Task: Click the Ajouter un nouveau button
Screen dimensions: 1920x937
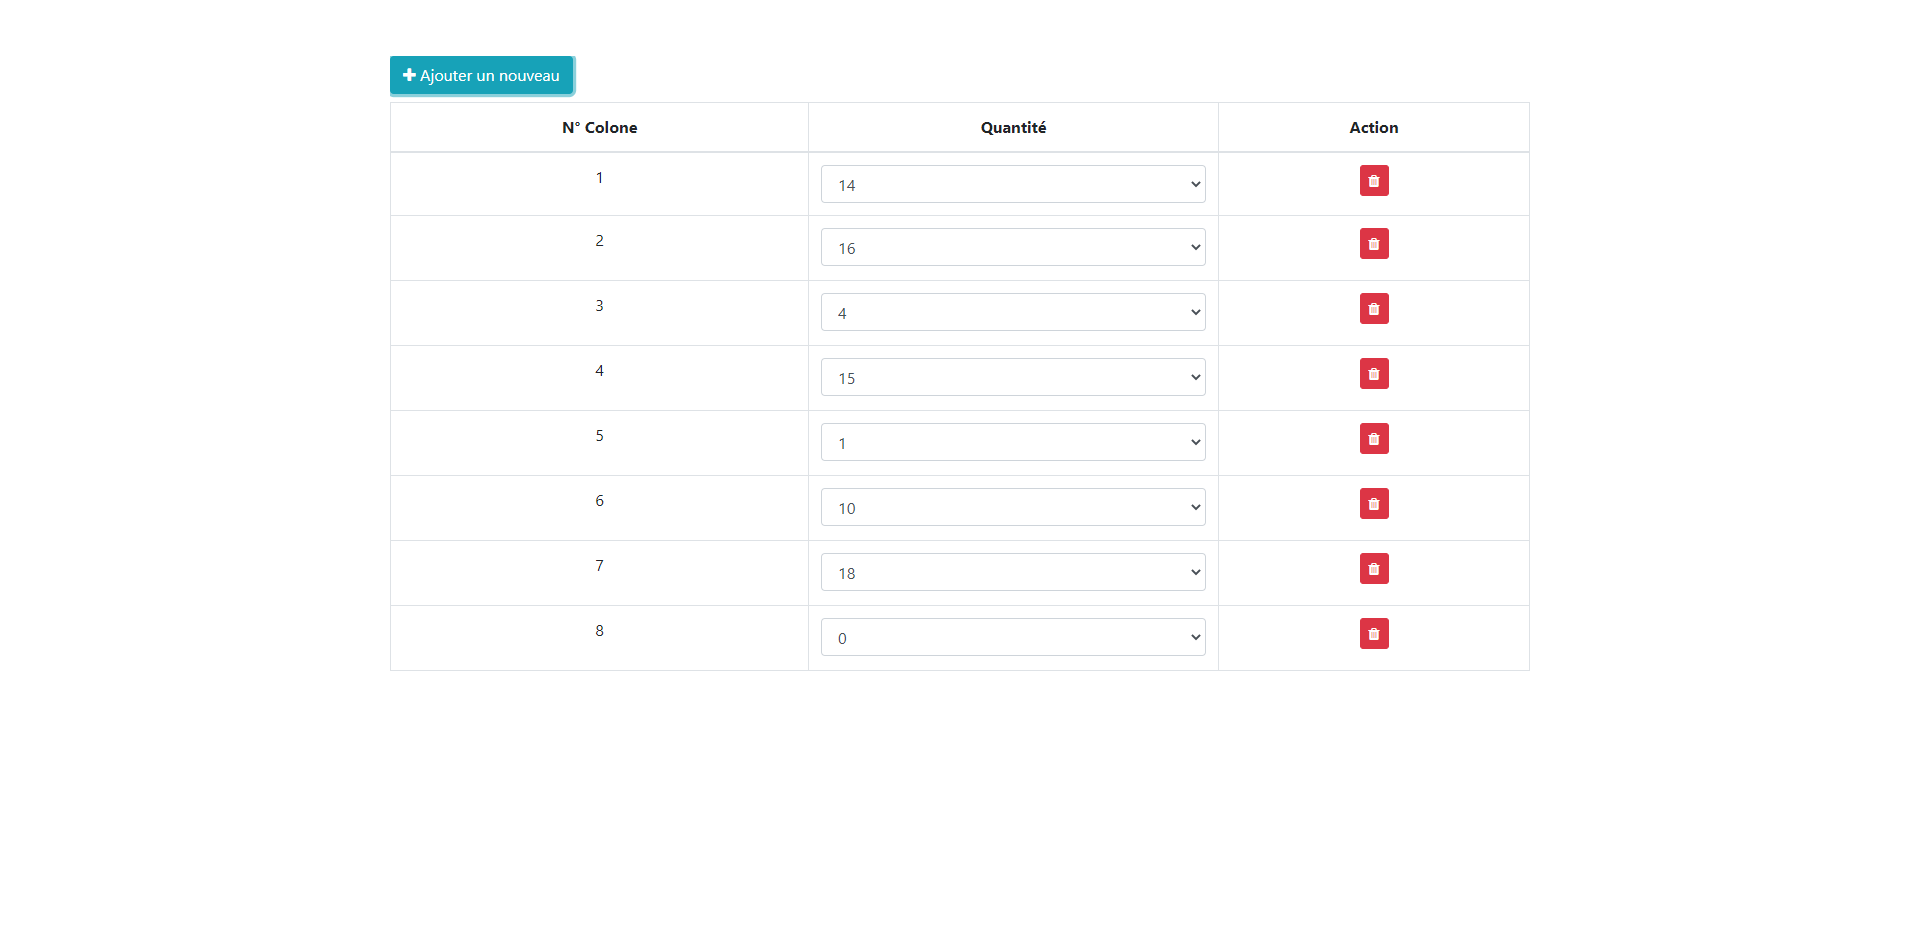Action: pos(482,75)
